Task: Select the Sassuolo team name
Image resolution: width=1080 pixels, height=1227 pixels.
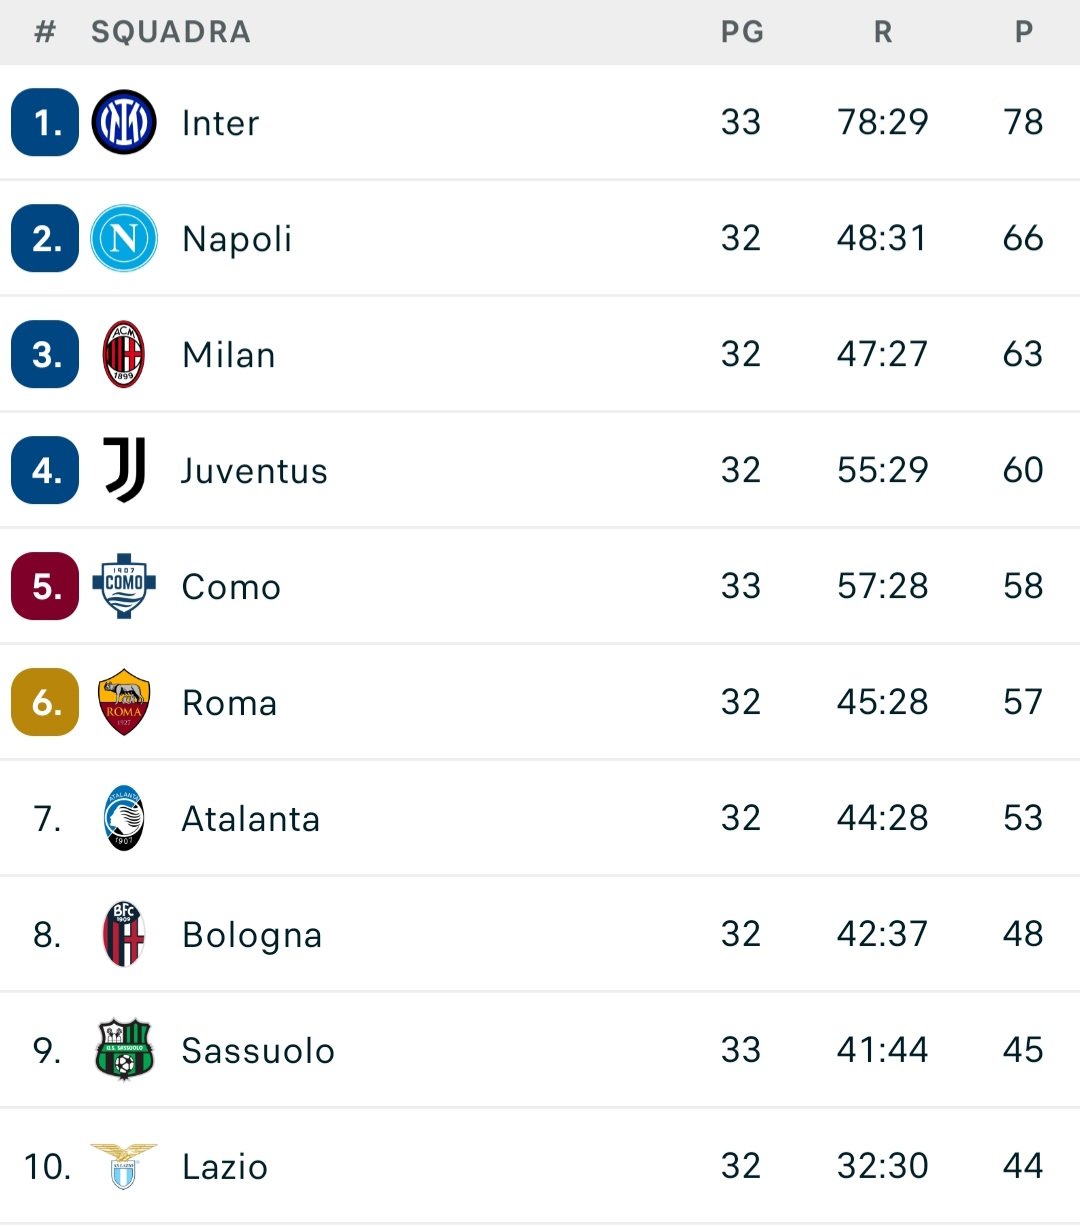Action: [258, 1051]
